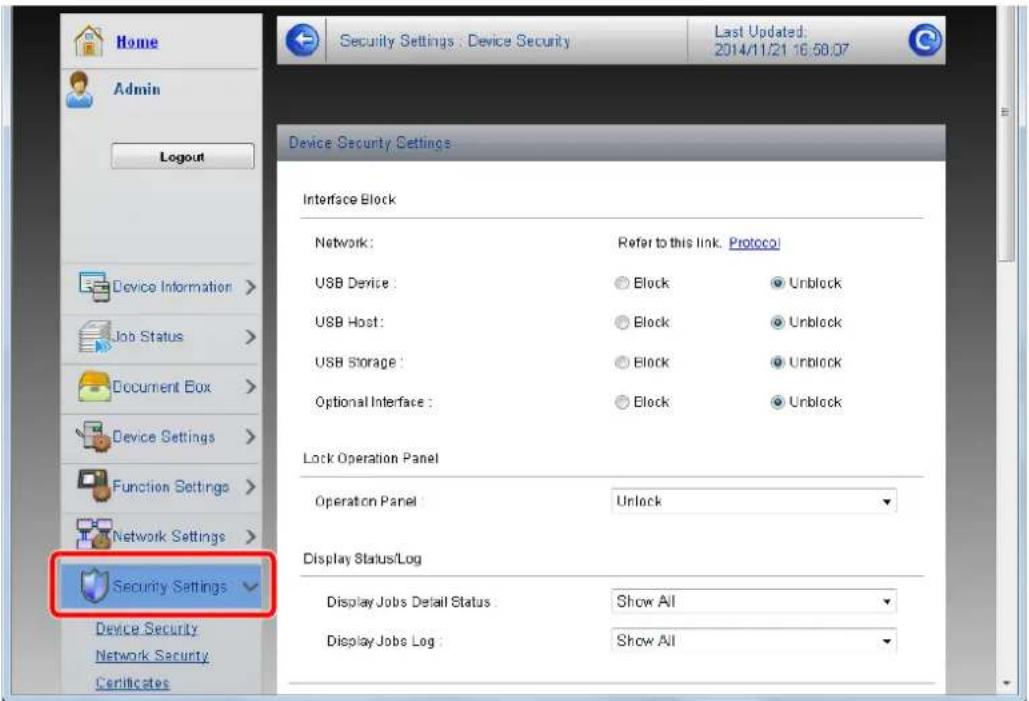Open the Device Security link
This screenshot has height=701, width=1029.
[x=146, y=628]
